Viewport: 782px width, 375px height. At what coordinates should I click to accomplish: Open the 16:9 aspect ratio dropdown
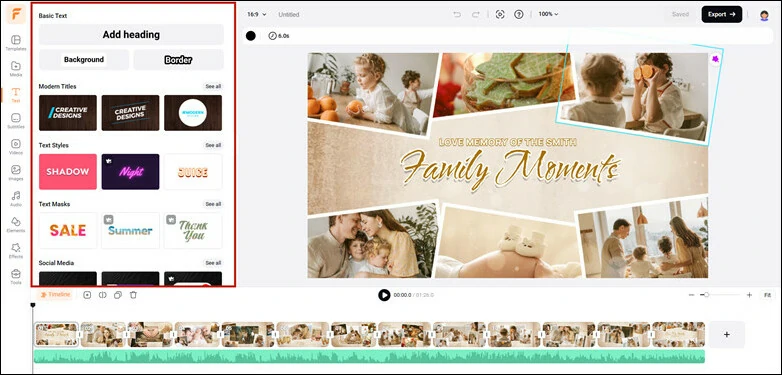tap(257, 14)
